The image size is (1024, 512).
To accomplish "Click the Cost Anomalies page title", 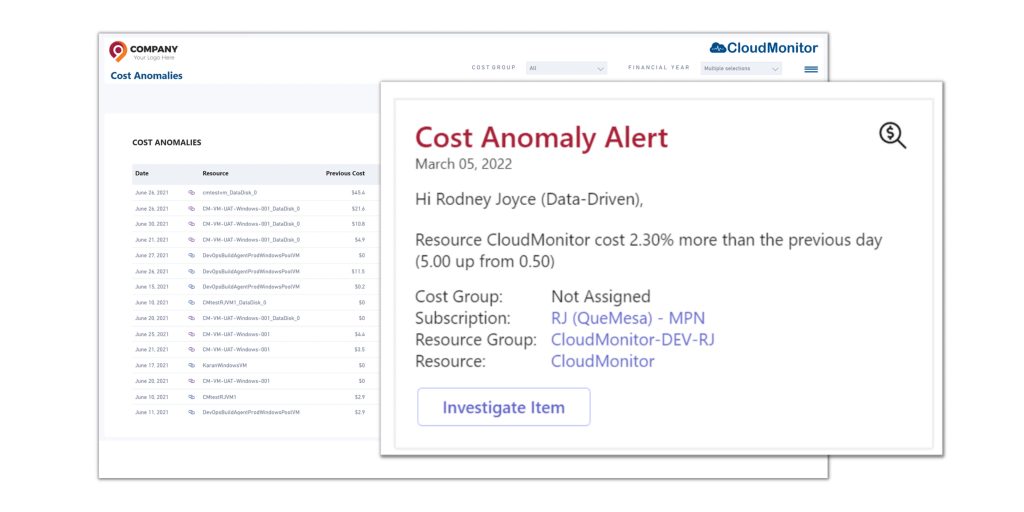I will [147, 76].
